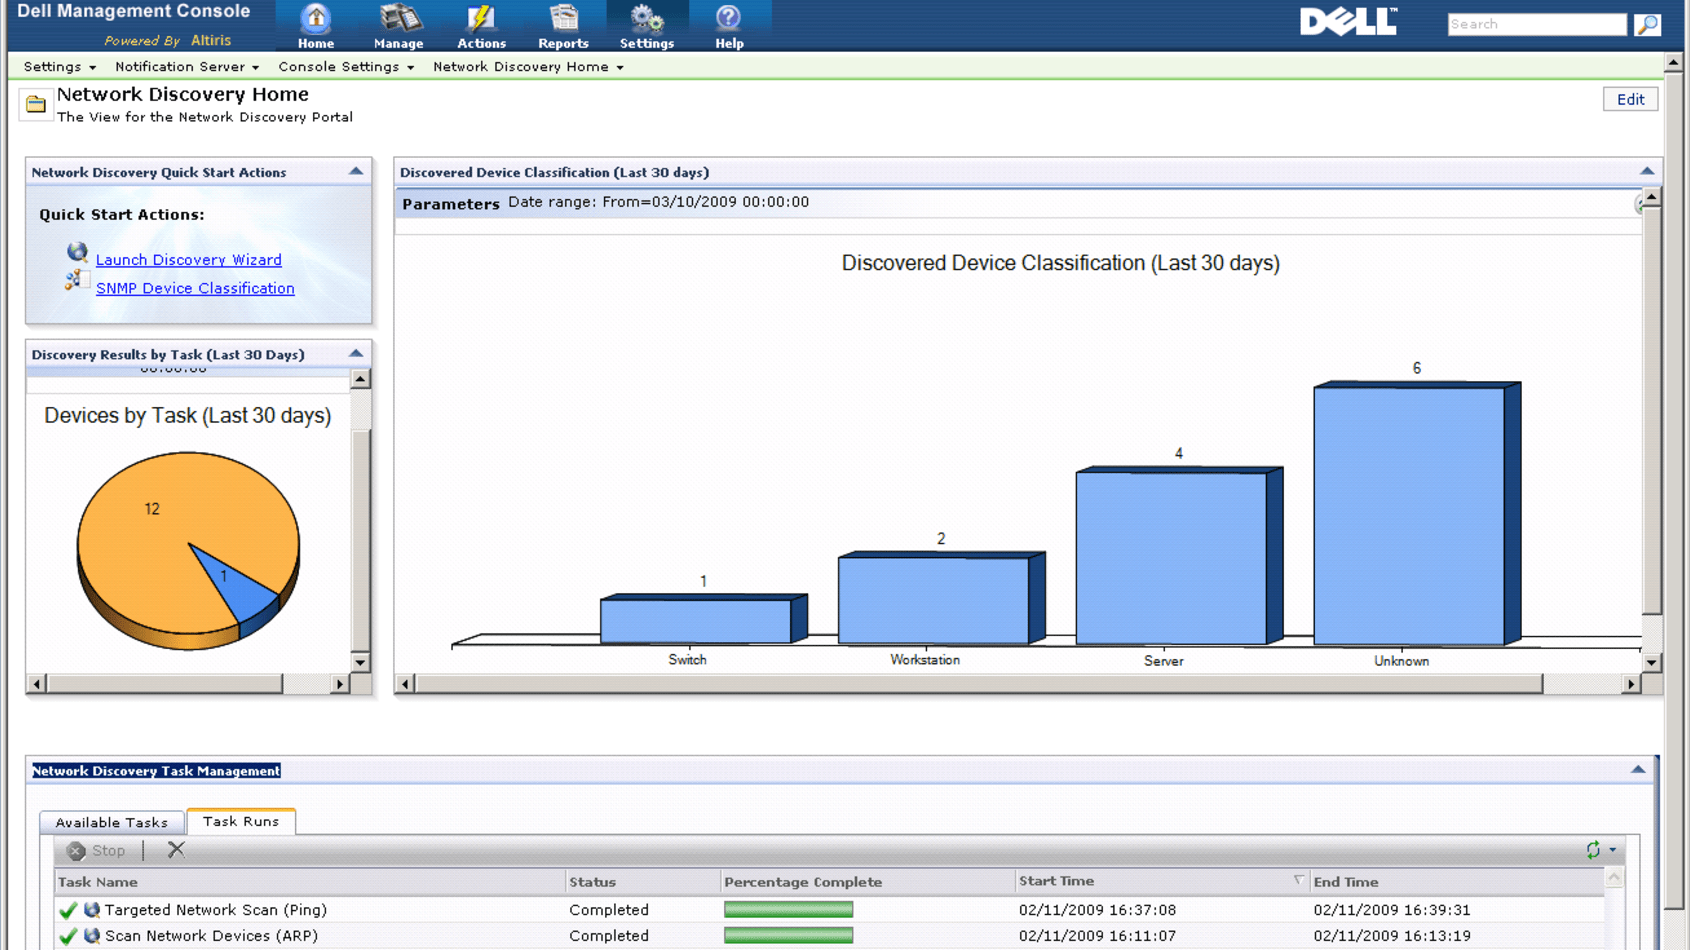
Task: Click pie panel scroll down arrow
Action: point(360,662)
